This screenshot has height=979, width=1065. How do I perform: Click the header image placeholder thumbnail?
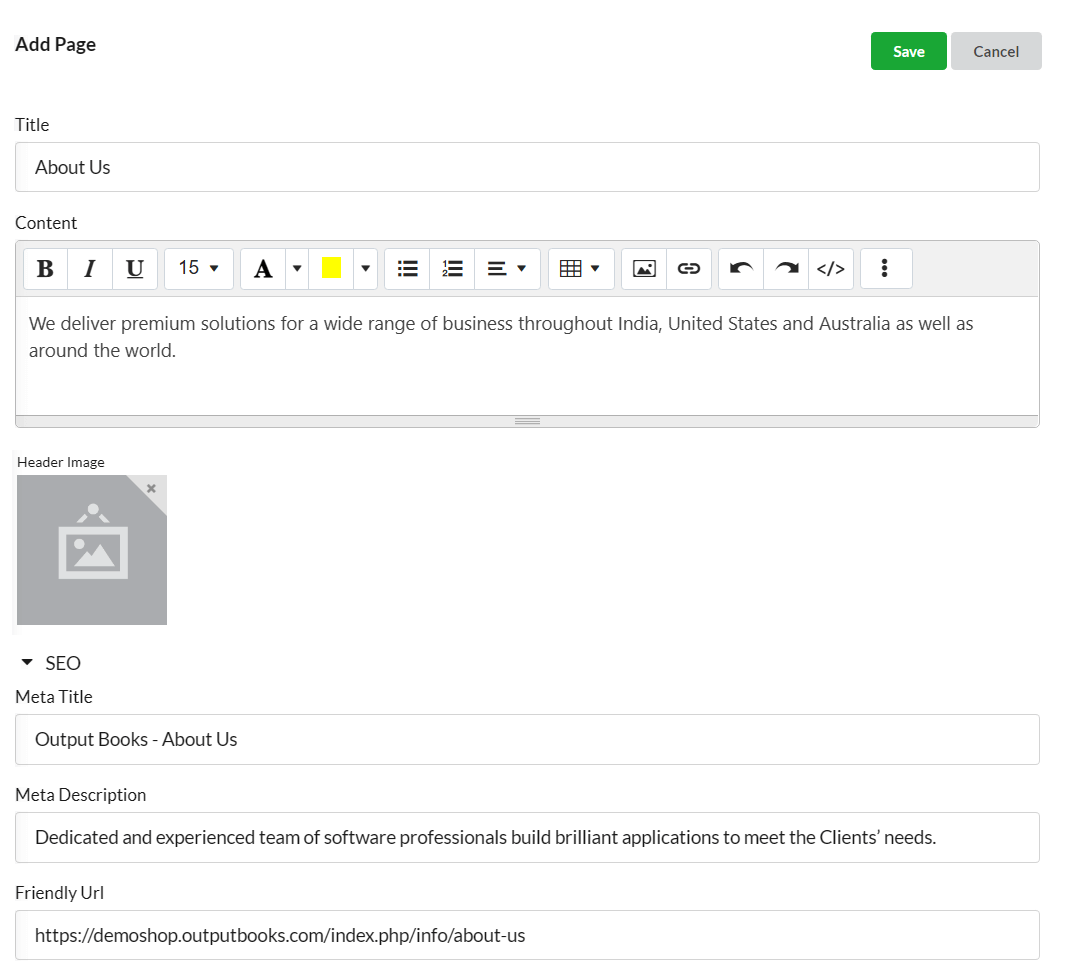click(x=92, y=550)
